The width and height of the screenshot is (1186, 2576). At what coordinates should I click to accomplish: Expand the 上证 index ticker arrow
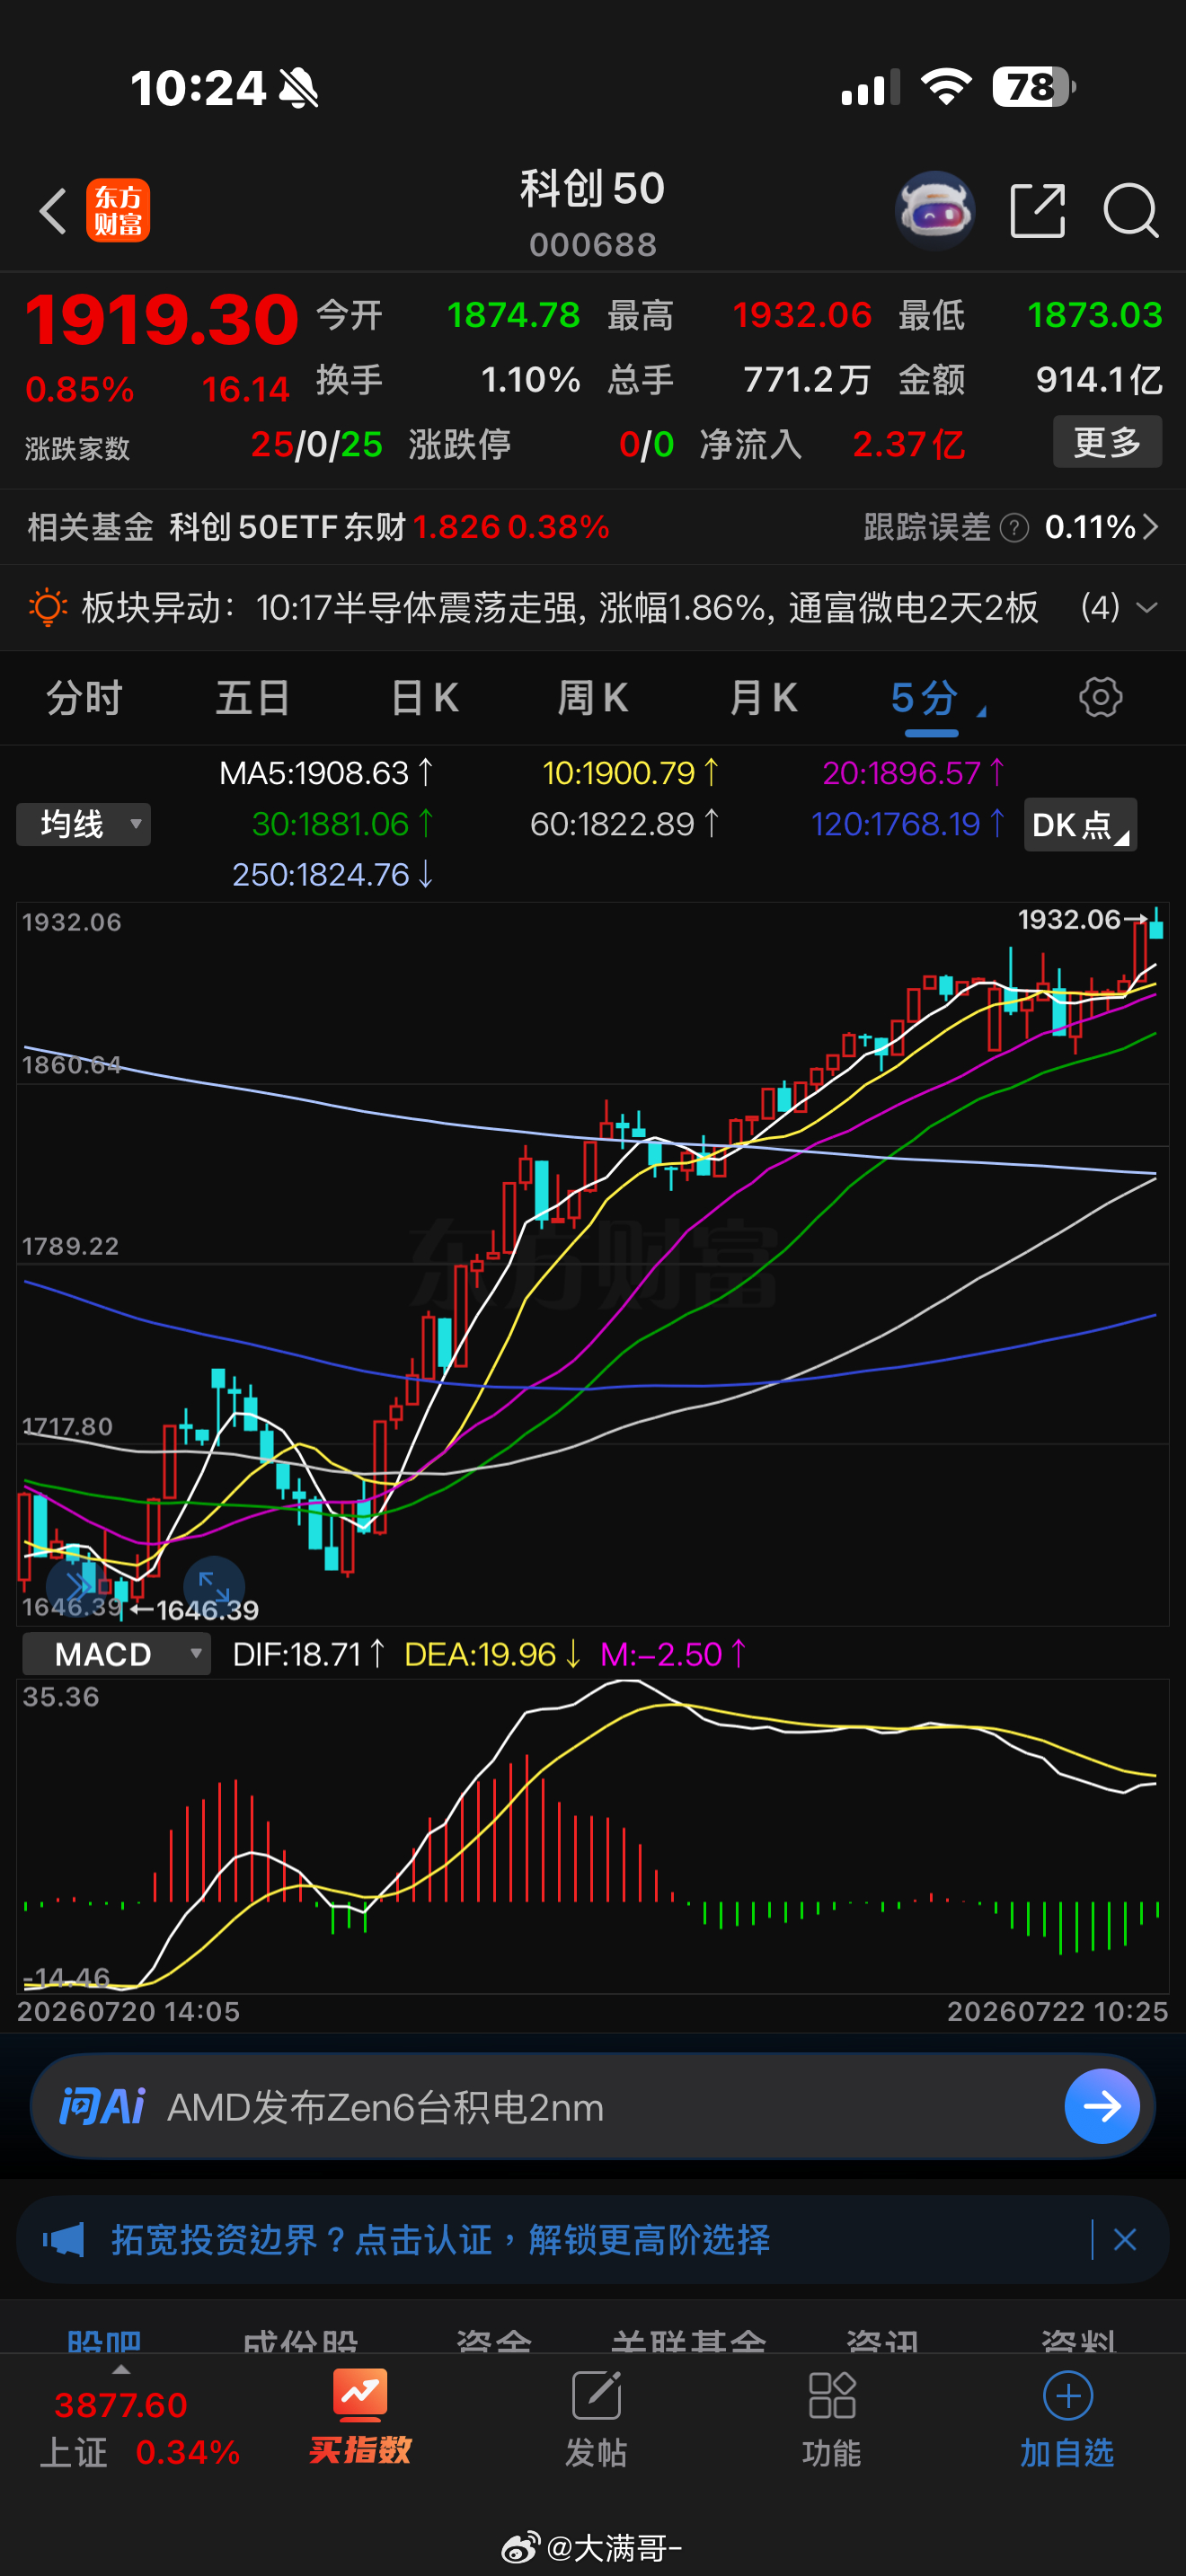[121, 2369]
